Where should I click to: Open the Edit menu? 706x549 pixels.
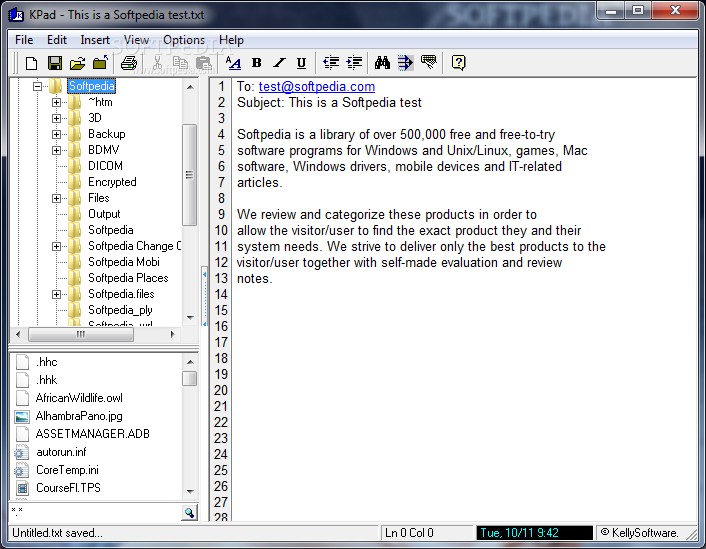(57, 40)
